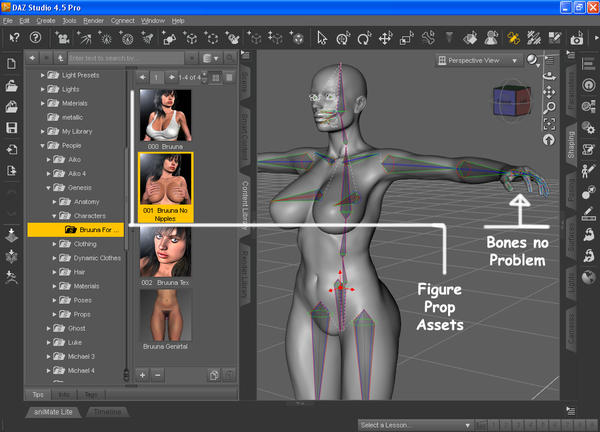Screen dimensions: 600x432
Task: Click the Render camera icon
Action: tap(577, 38)
